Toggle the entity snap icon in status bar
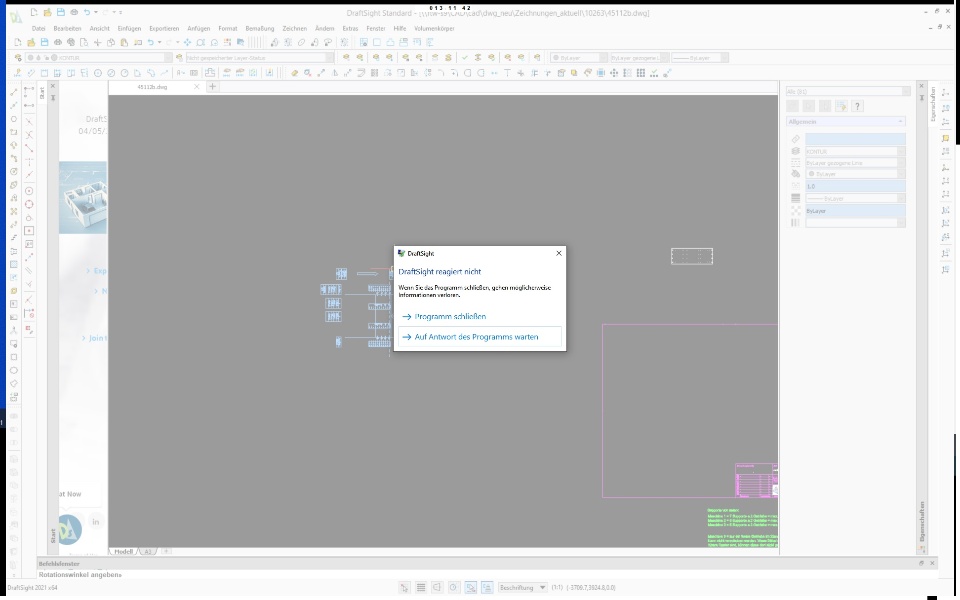 pos(470,588)
